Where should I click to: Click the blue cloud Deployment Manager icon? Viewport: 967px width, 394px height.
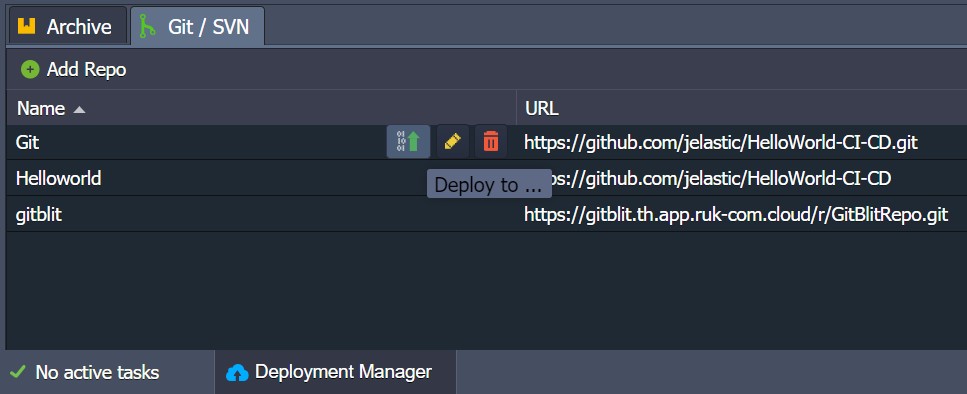point(237,372)
